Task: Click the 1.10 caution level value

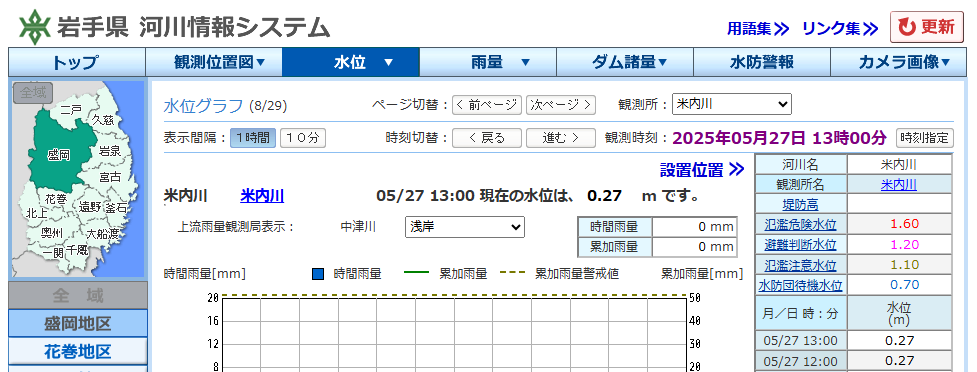Action: (904, 265)
